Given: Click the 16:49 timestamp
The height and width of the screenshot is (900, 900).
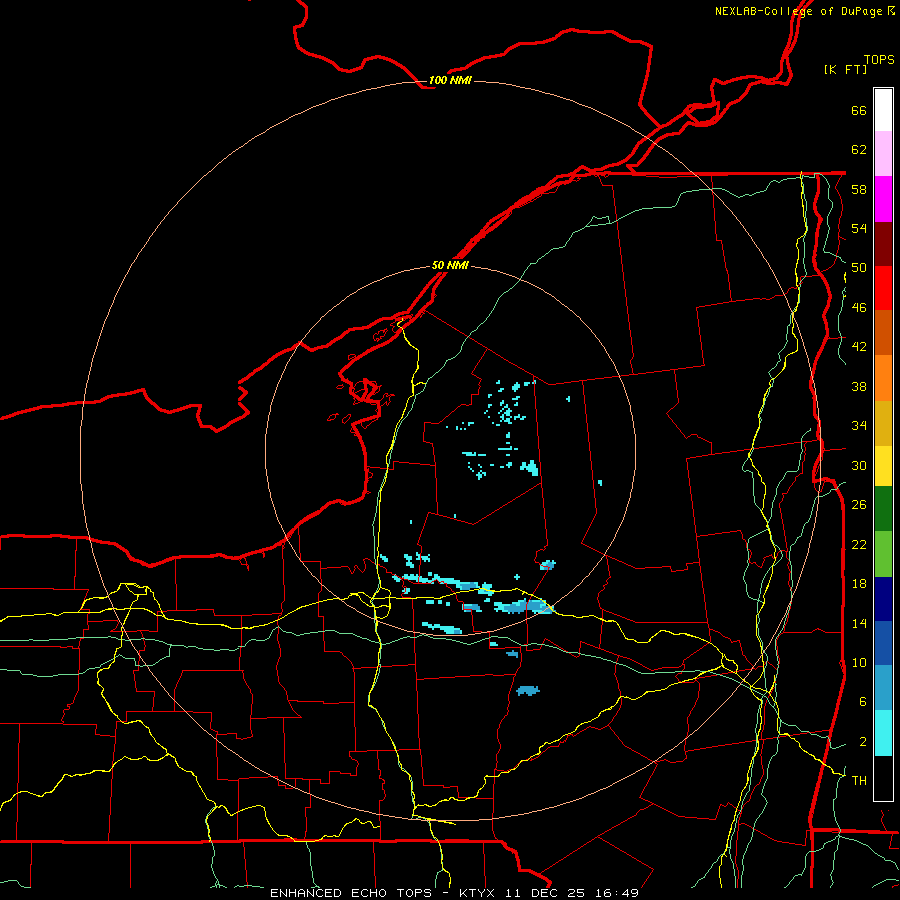Looking at the screenshot, I should 617,893.
